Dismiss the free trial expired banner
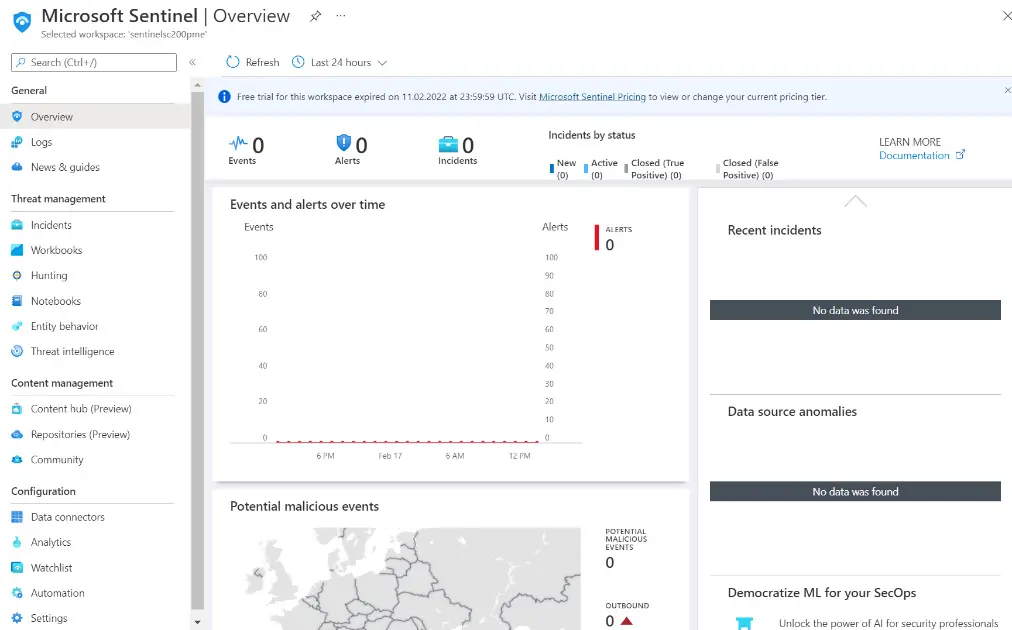Viewport: 1012px width, 630px height. pyautogui.click(x=1007, y=90)
